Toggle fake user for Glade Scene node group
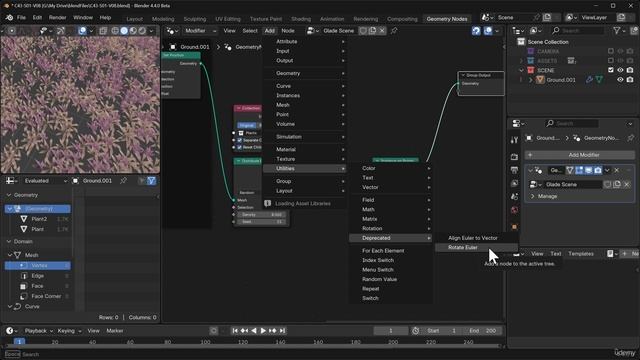Viewport: 640px width, 360px height. (363, 31)
